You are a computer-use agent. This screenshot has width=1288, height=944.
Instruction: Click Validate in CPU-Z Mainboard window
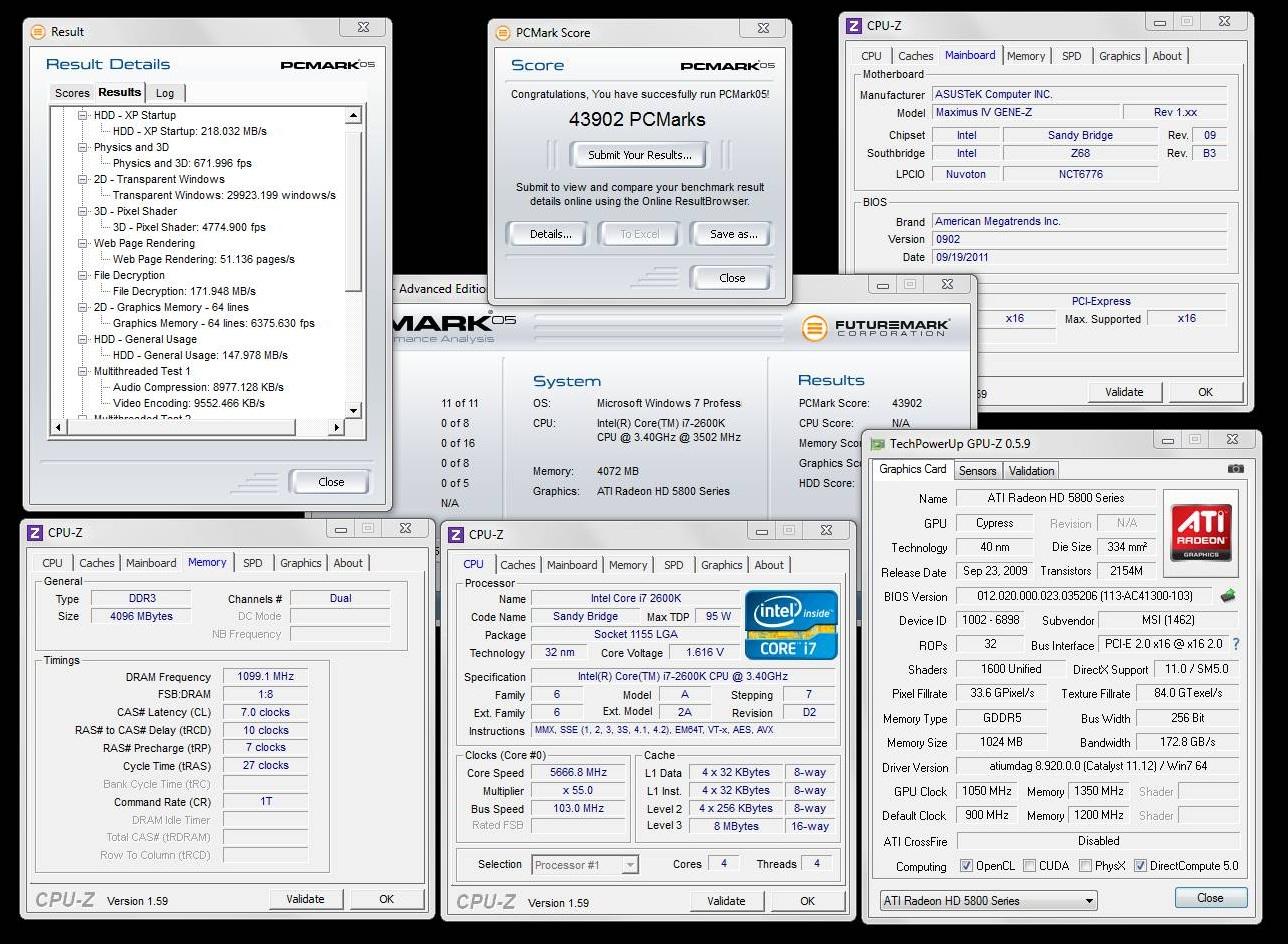[1124, 392]
